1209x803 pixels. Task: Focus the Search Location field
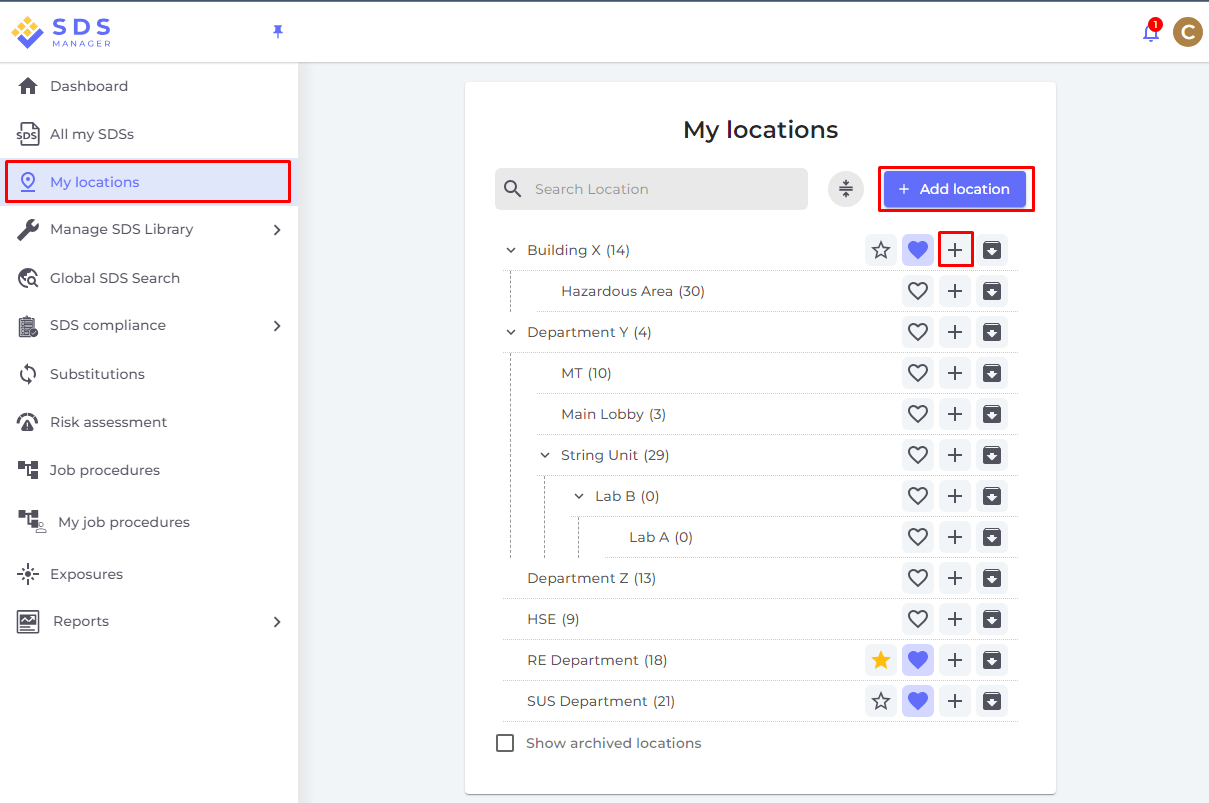click(651, 189)
